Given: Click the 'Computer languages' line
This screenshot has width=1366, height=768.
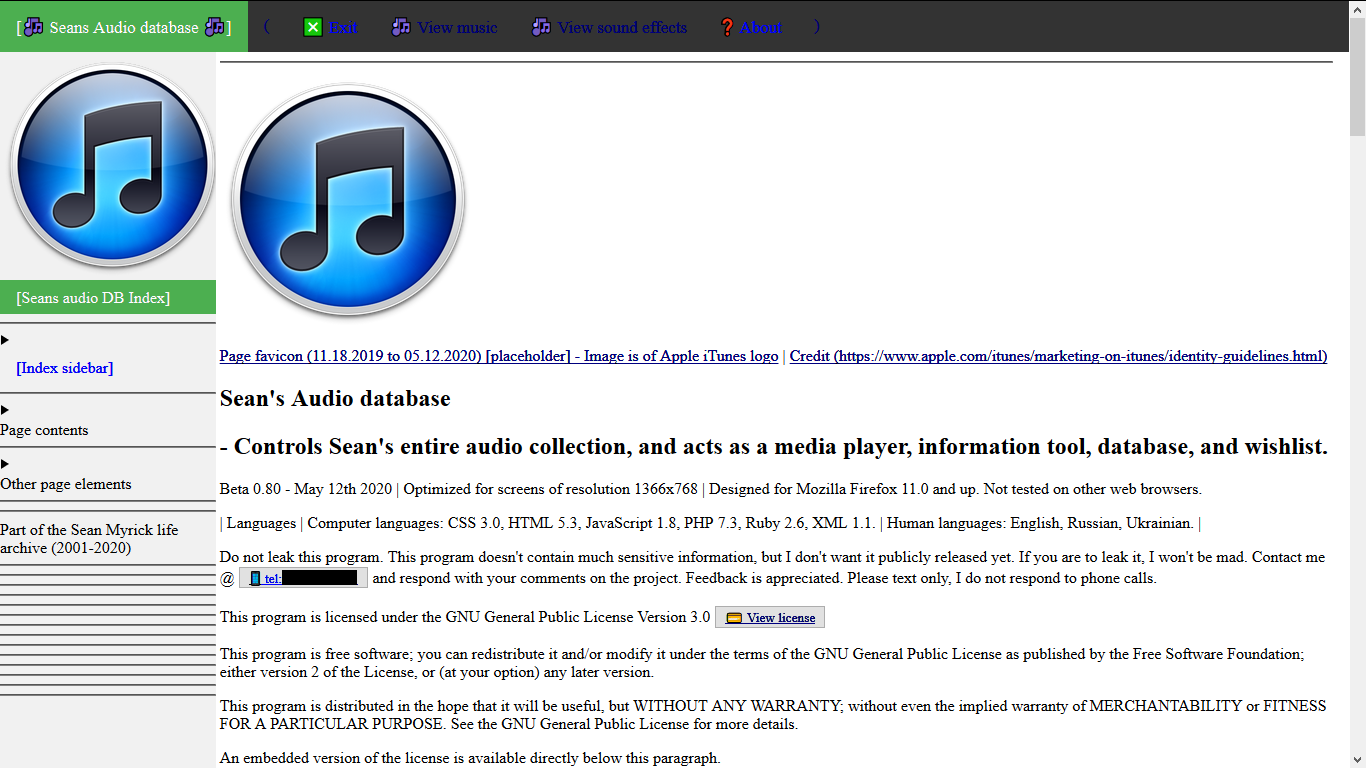Looking at the screenshot, I should 710,523.
